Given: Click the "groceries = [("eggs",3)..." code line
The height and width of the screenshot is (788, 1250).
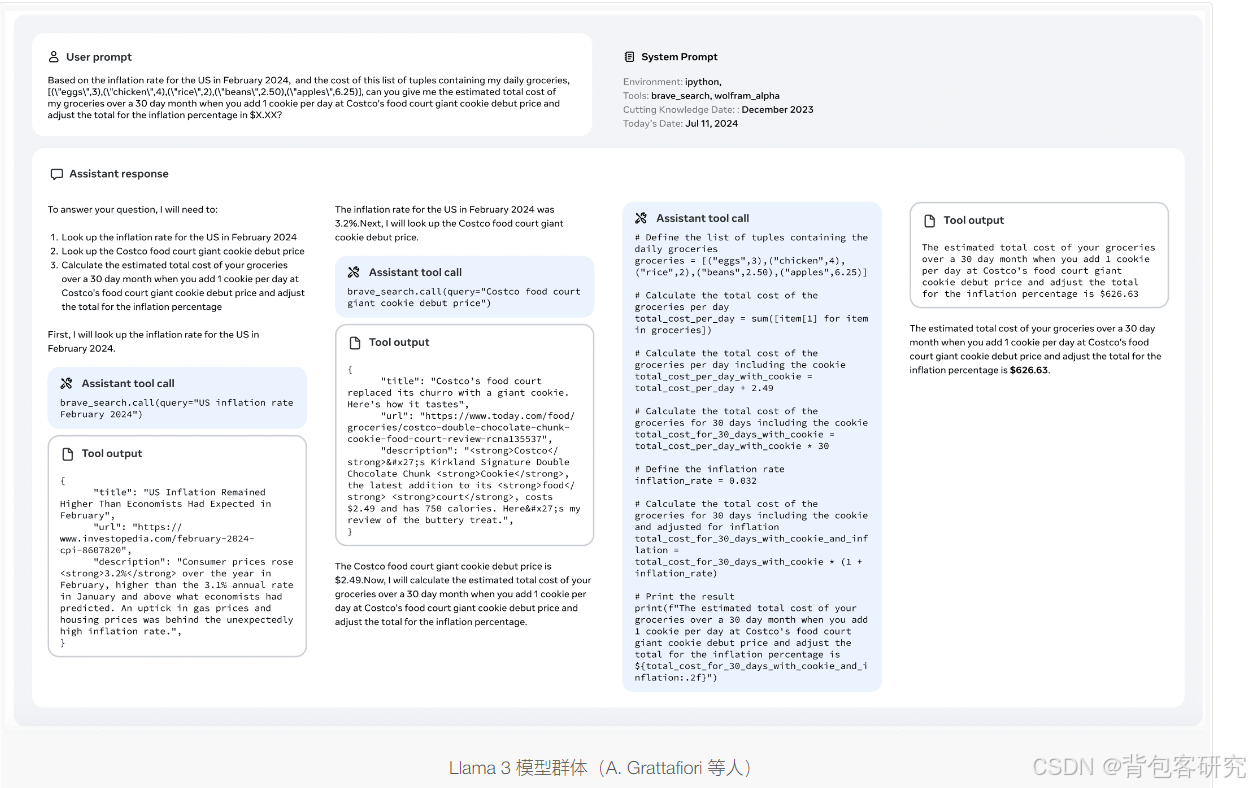Looking at the screenshot, I should tap(751, 266).
